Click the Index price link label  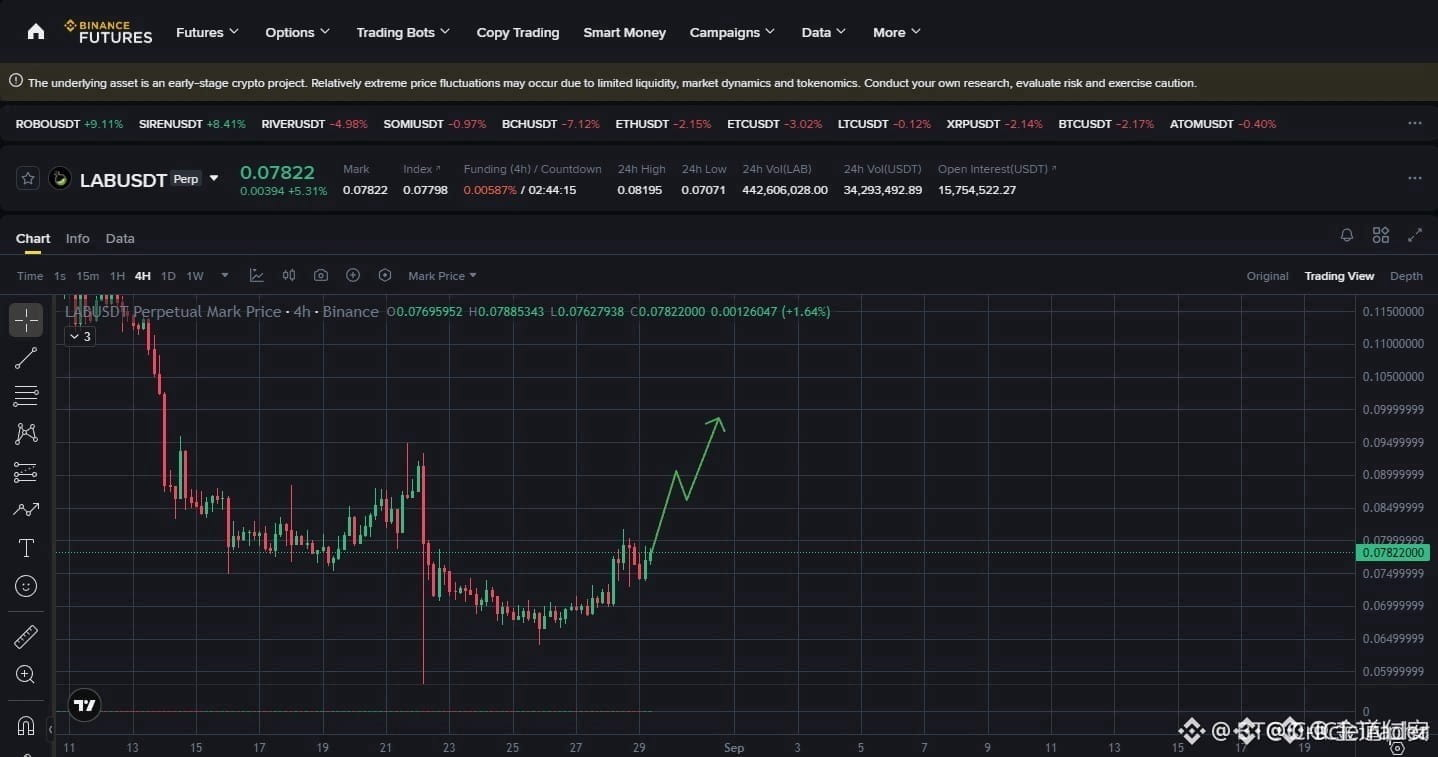[422, 169]
